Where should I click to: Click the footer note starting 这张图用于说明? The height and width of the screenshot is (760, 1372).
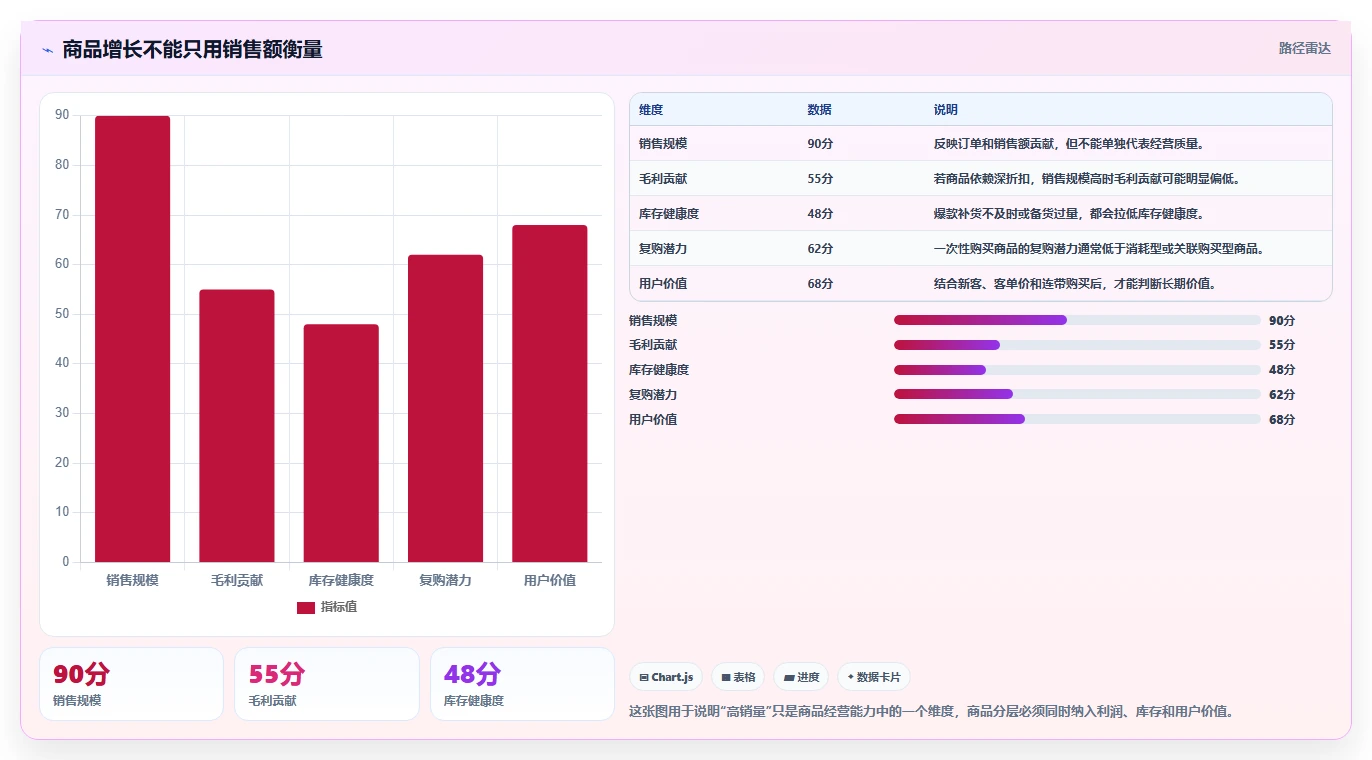tap(931, 712)
